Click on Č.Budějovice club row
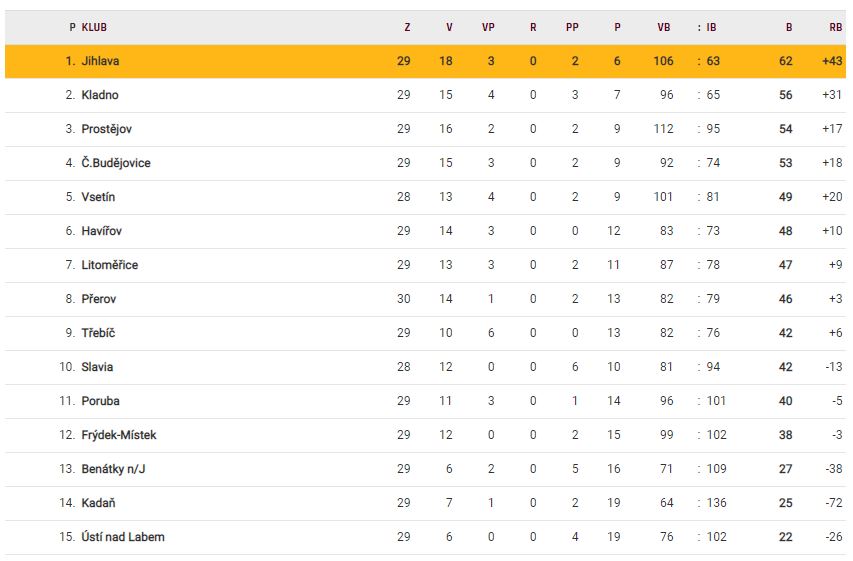This screenshot has width=853, height=561. click(116, 163)
